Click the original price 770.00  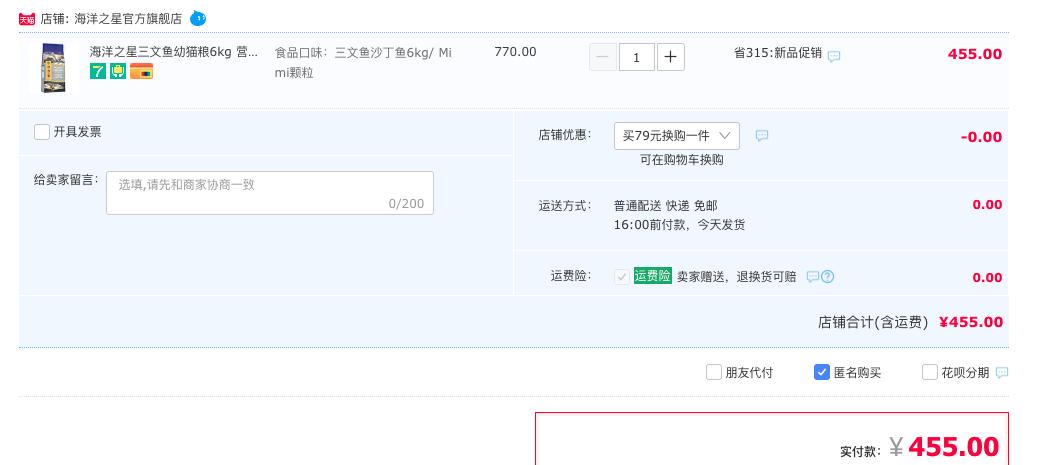tap(515, 52)
